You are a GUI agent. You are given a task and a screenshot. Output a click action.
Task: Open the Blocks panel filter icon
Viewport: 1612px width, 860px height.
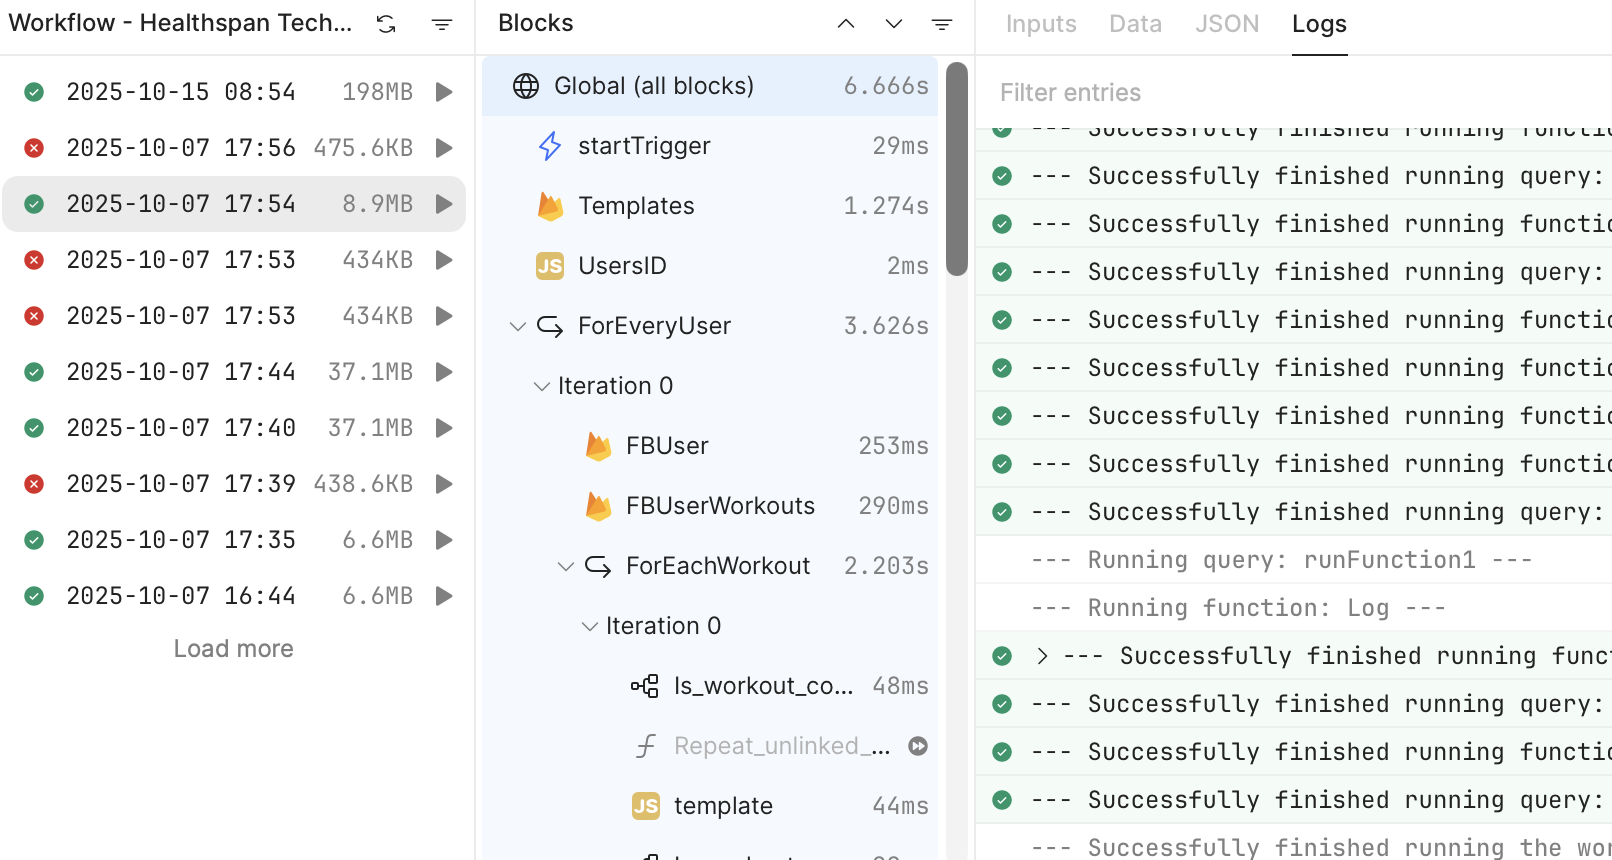(942, 24)
